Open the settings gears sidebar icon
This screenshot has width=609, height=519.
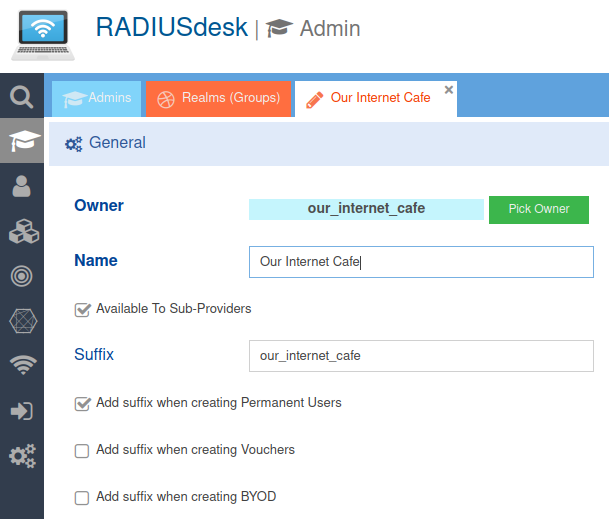point(22,456)
